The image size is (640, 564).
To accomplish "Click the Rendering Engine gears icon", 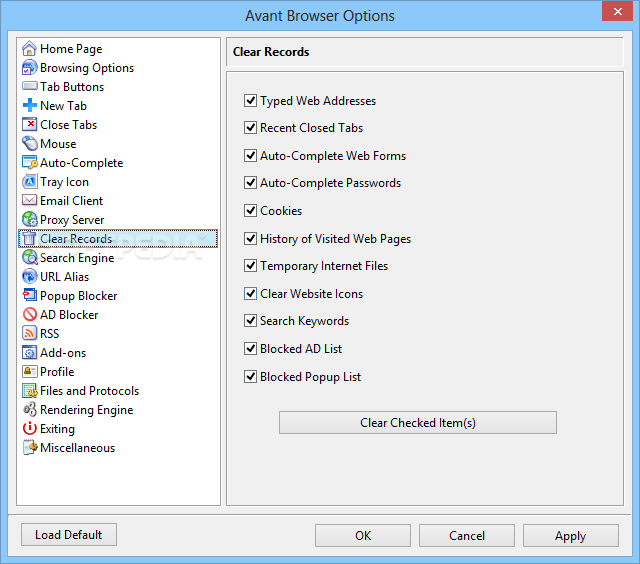I will click(29, 409).
